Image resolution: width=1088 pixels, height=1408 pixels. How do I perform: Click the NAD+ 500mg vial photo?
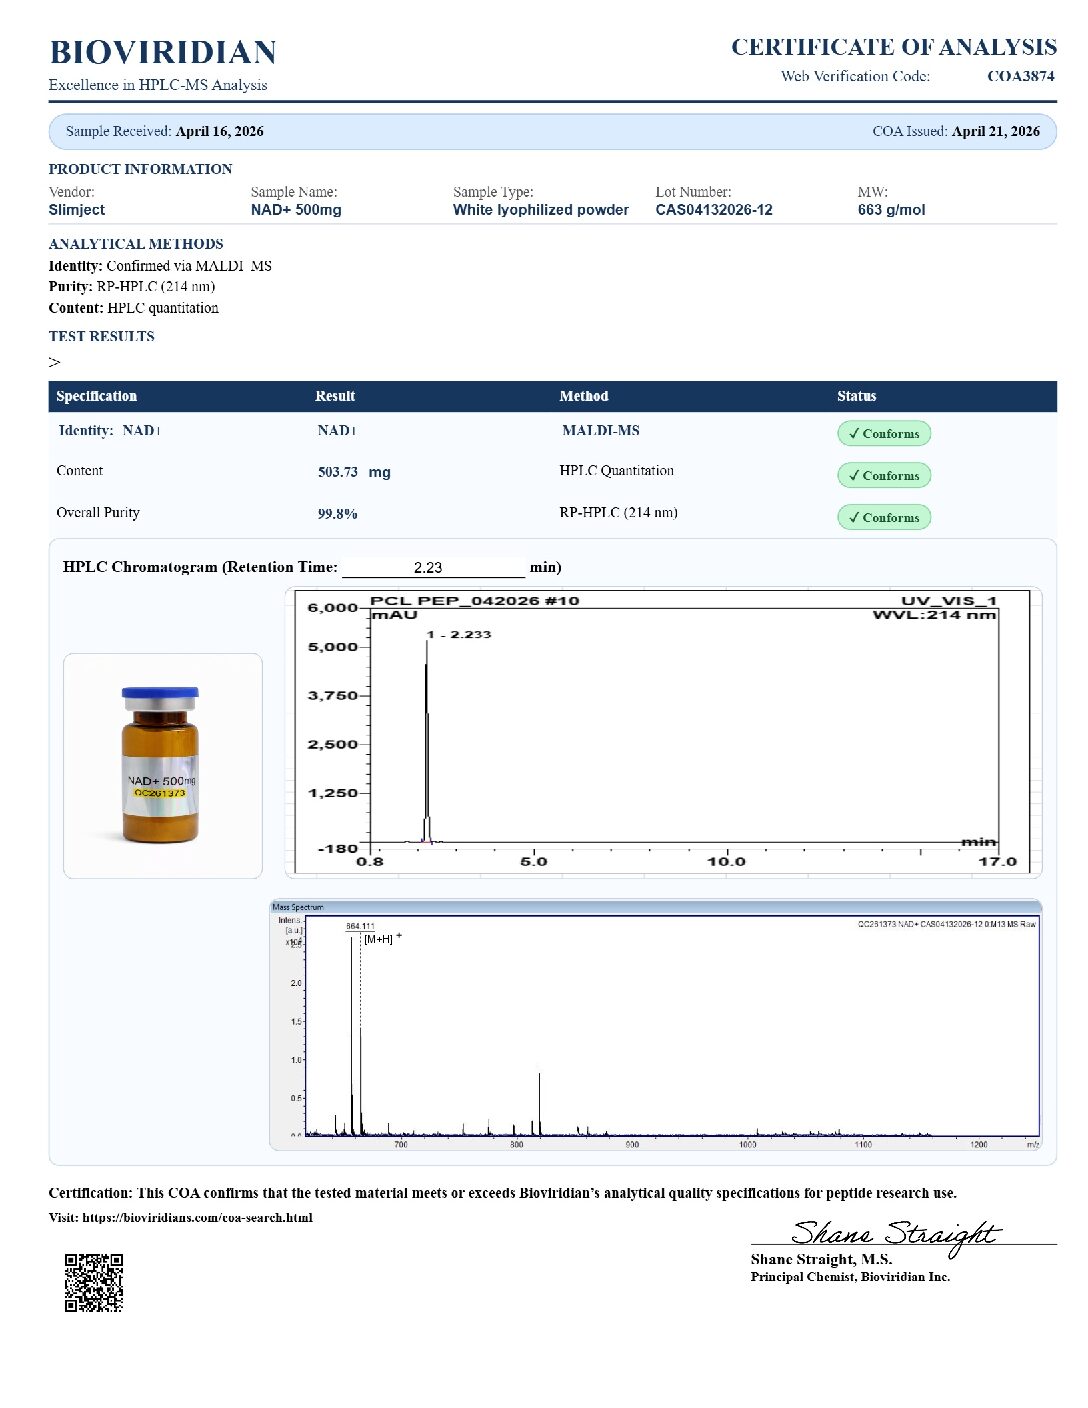pos(162,765)
